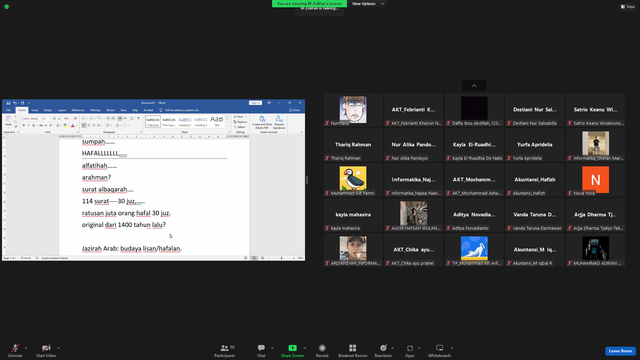Toggle Strikethrough formatting in Word
The height and width of the screenshot is (360, 640).
tap(41, 125)
